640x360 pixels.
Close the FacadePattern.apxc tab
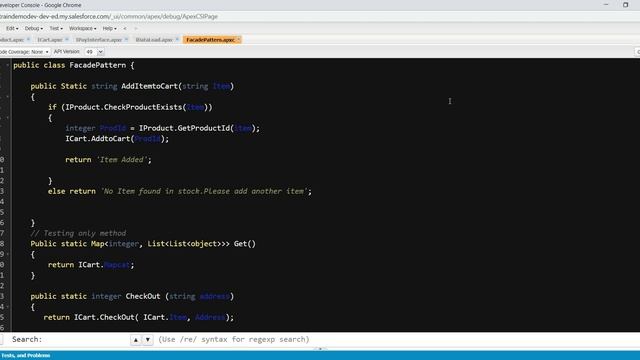pos(239,39)
